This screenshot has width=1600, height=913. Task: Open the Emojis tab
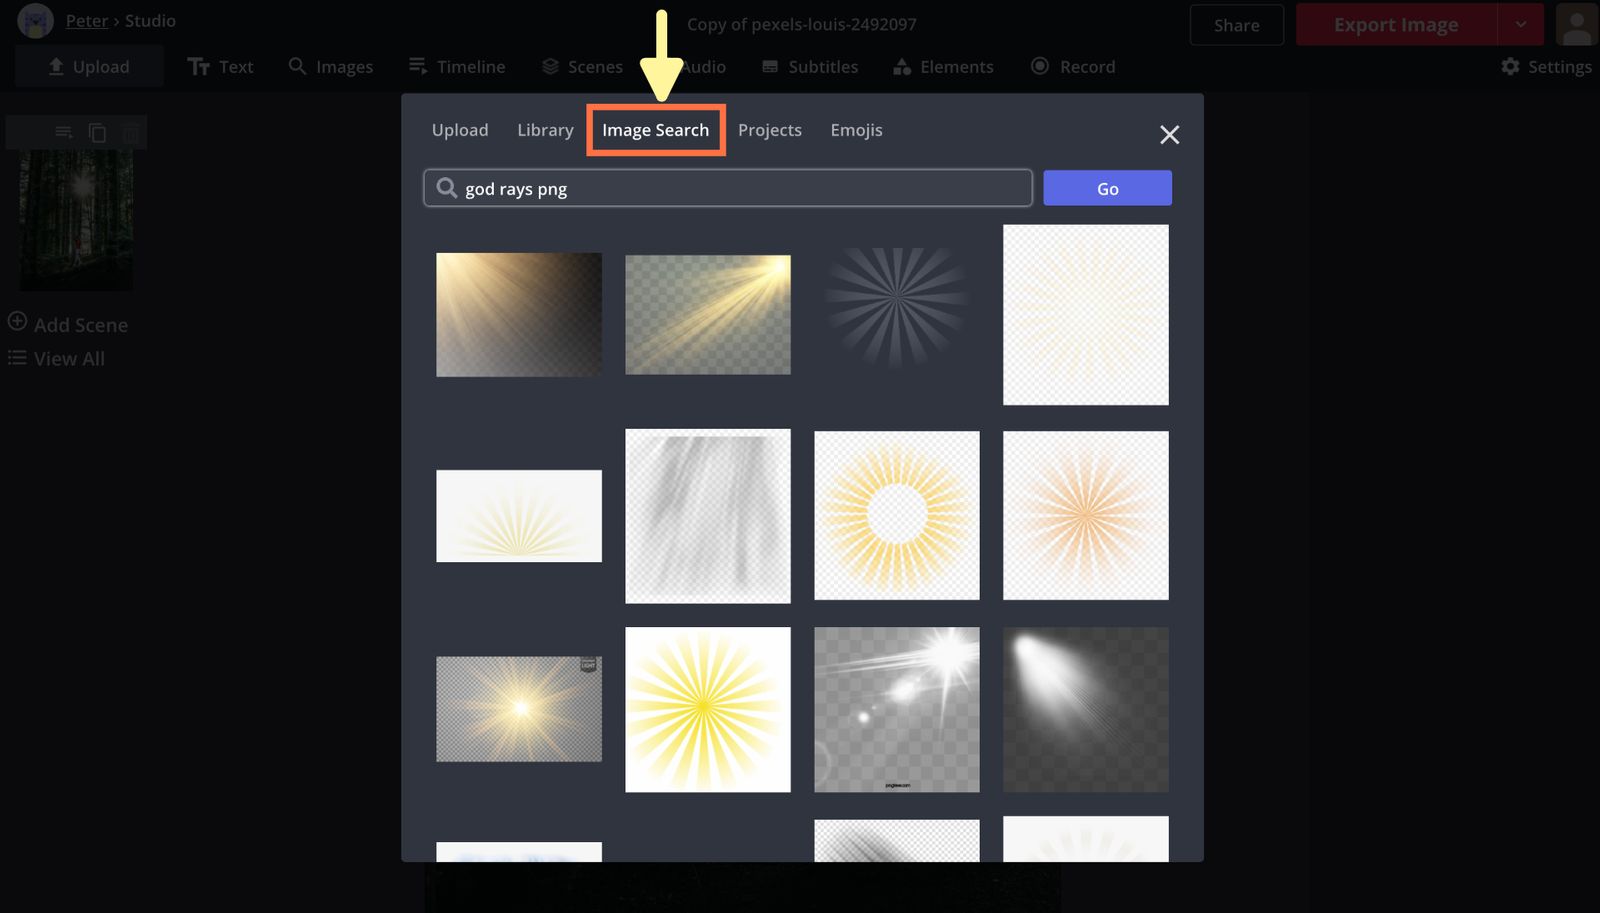click(856, 130)
